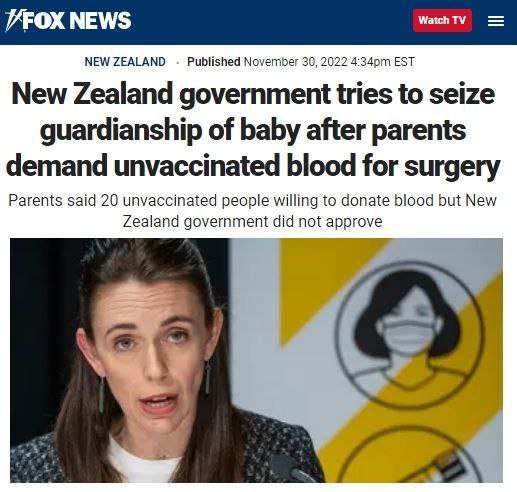Viewport: 517px width, 492px height.
Task: Open the hamburger menu icon
Action: pyautogui.click(x=496, y=21)
